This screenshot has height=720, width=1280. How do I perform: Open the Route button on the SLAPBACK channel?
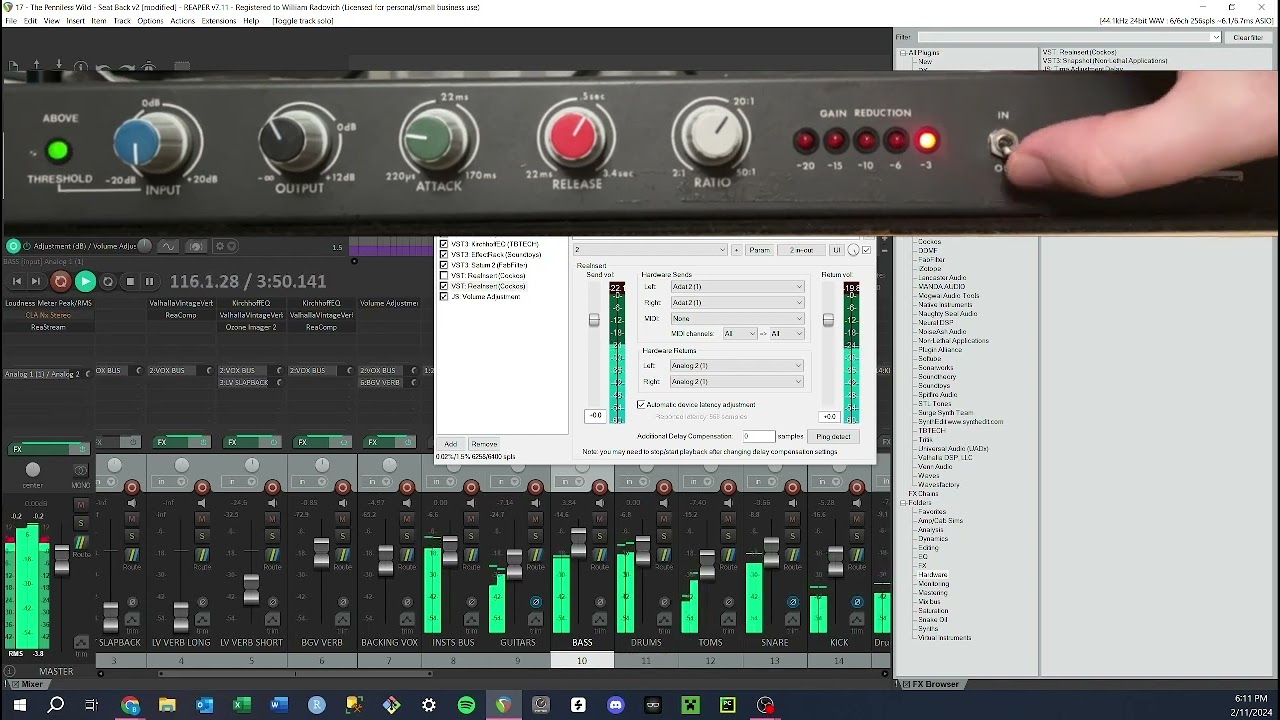(x=132, y=556)
